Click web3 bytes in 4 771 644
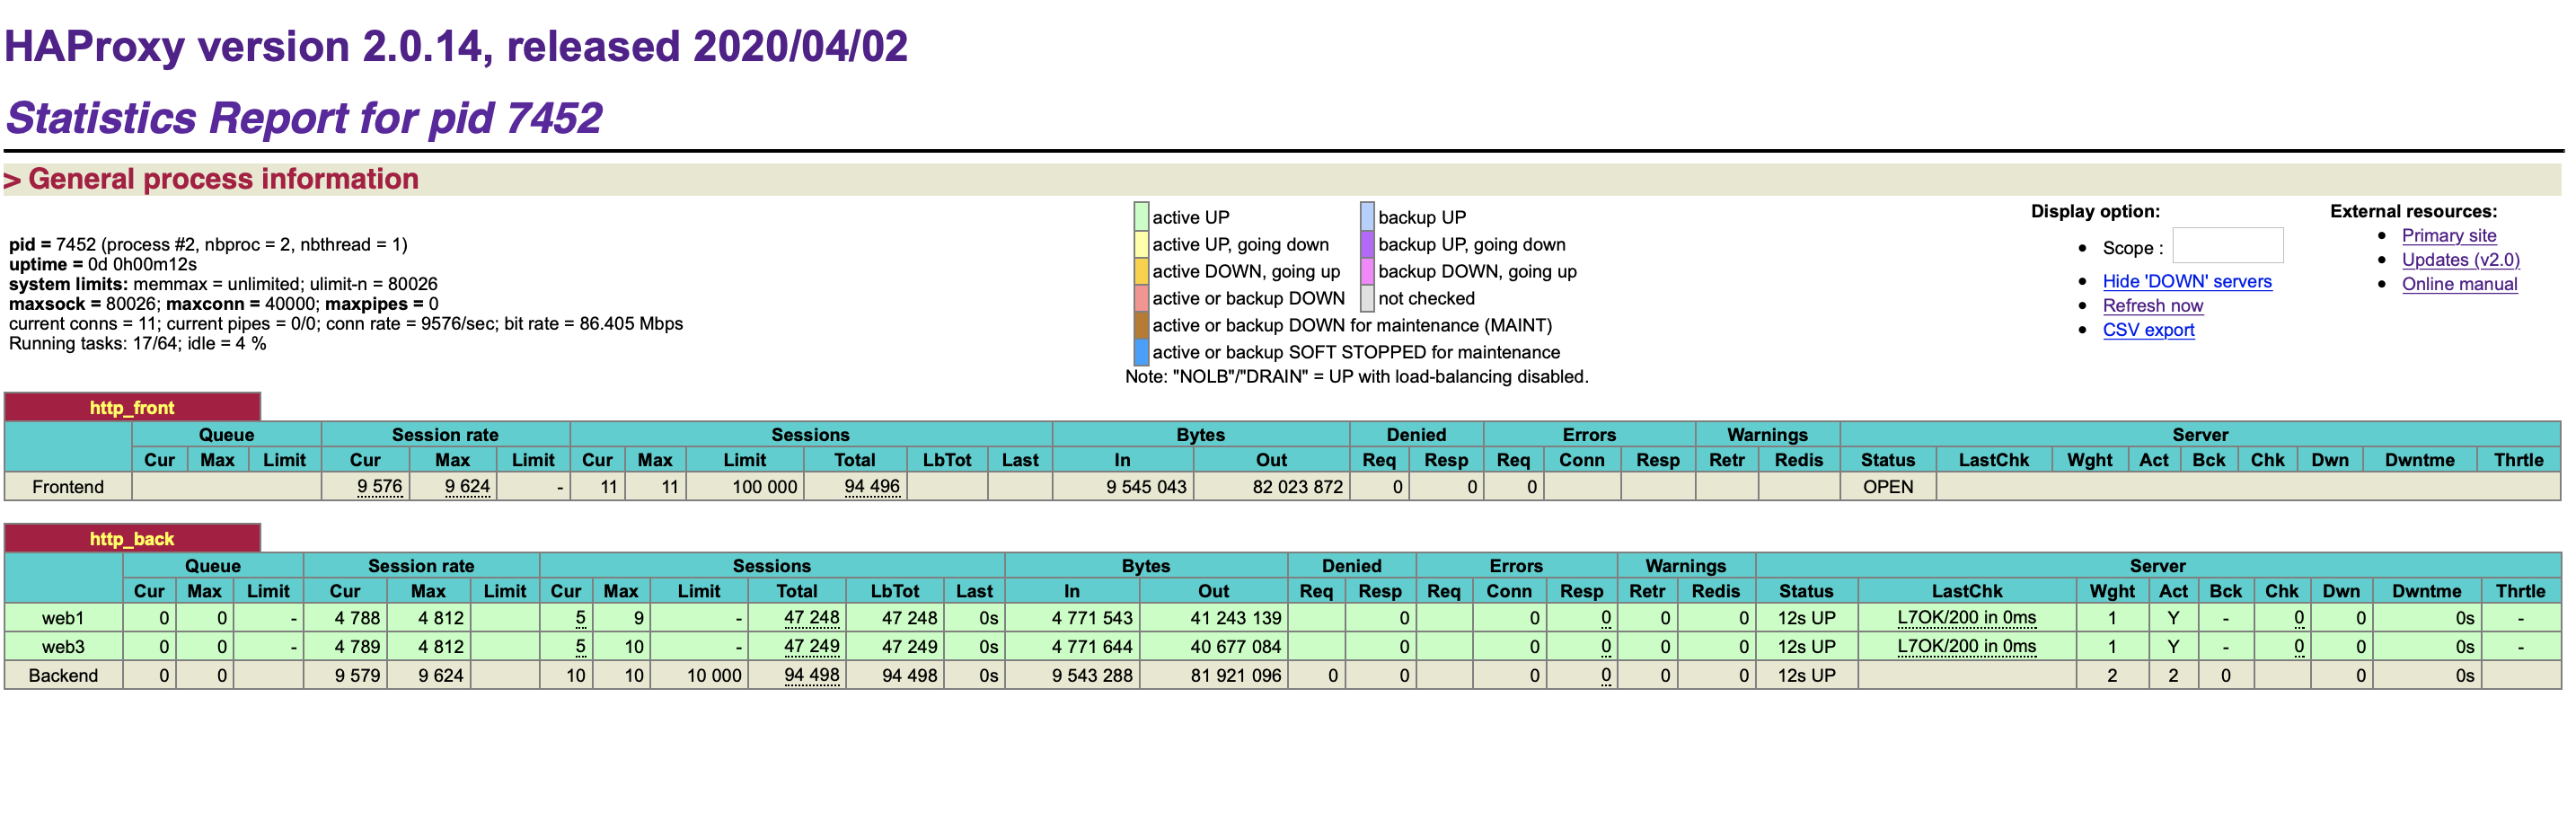This screenshot has height=830, width=2576. click(x=1092, y=647)
